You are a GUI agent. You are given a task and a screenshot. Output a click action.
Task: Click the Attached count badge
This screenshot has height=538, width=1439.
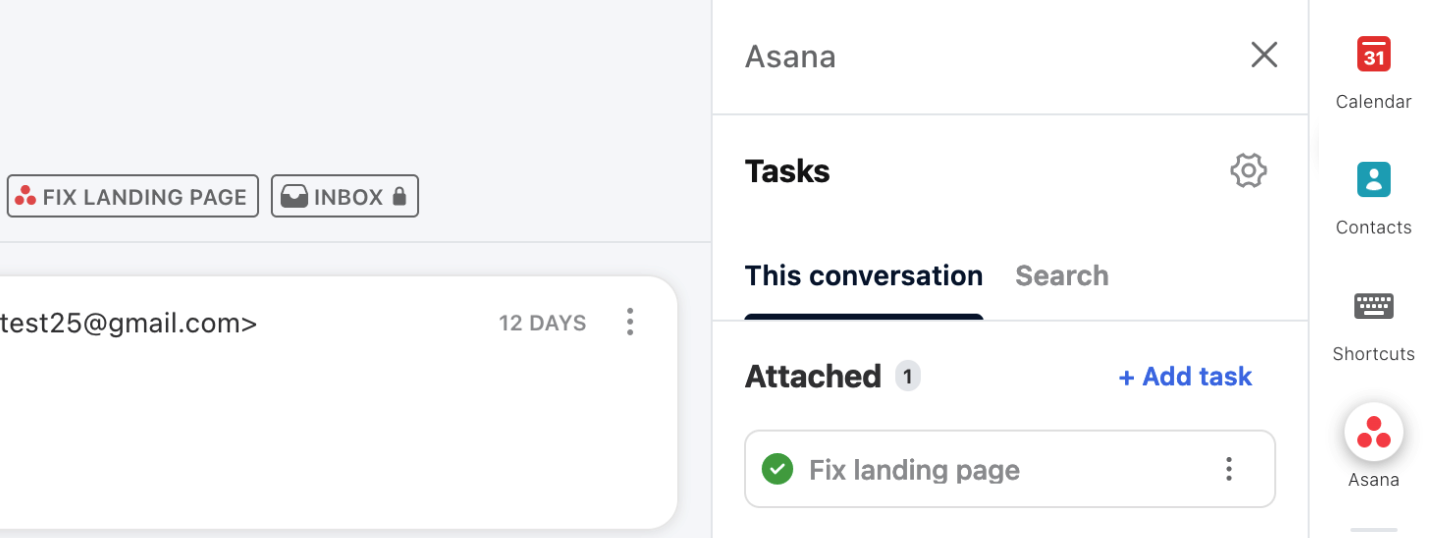pos(907,376)
